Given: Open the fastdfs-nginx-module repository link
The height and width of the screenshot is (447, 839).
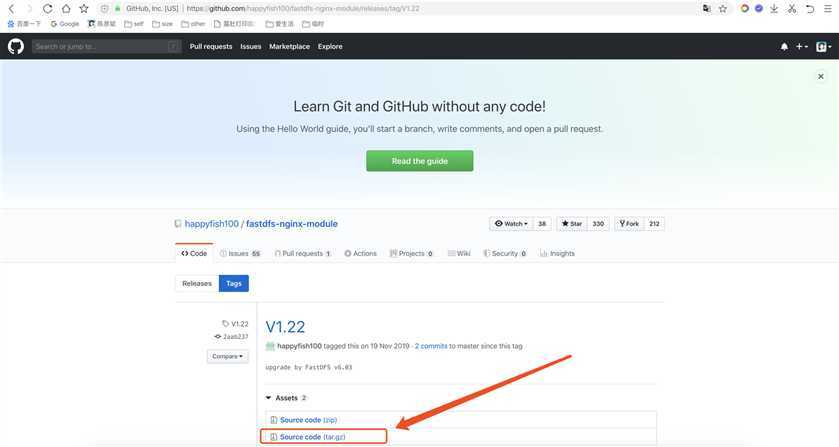Looking at the screenshot, I should click(x=292, y=224).
